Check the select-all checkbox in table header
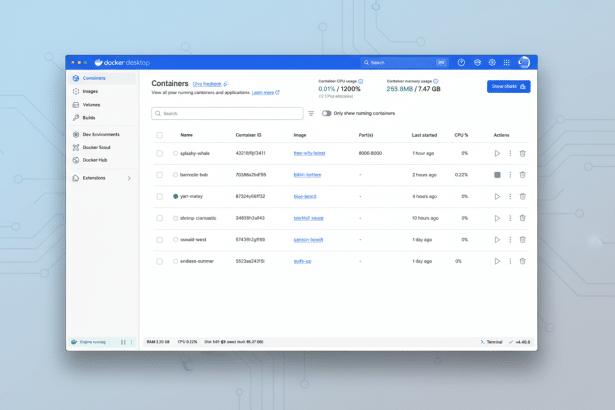The height and width of the screenshot is (410, 615). tap(160, 135)
